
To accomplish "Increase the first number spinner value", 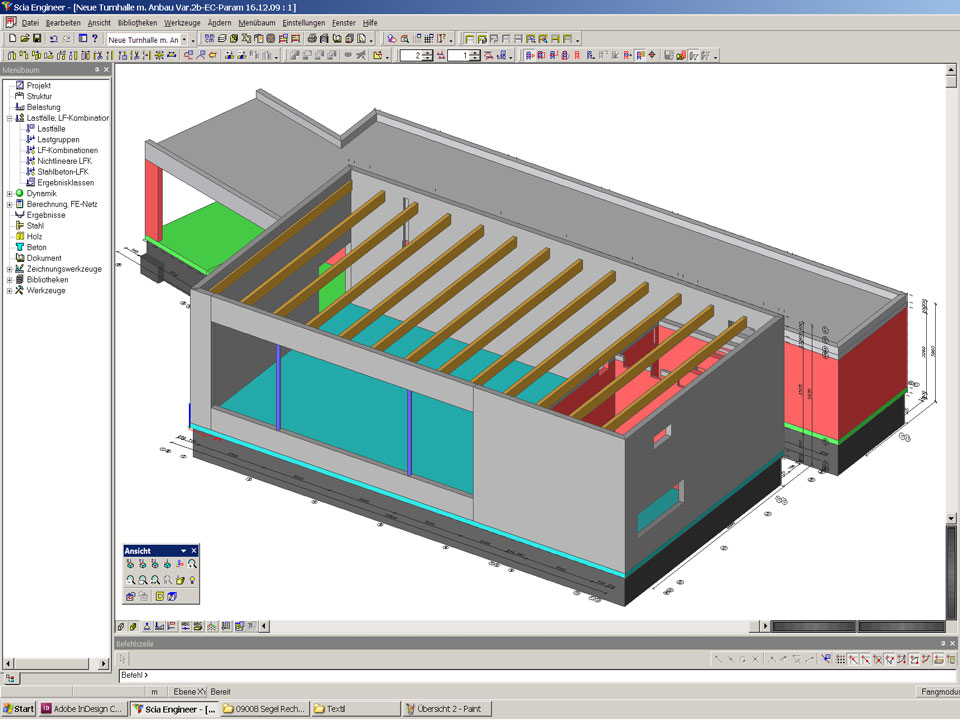I will (x=428, y=52).
